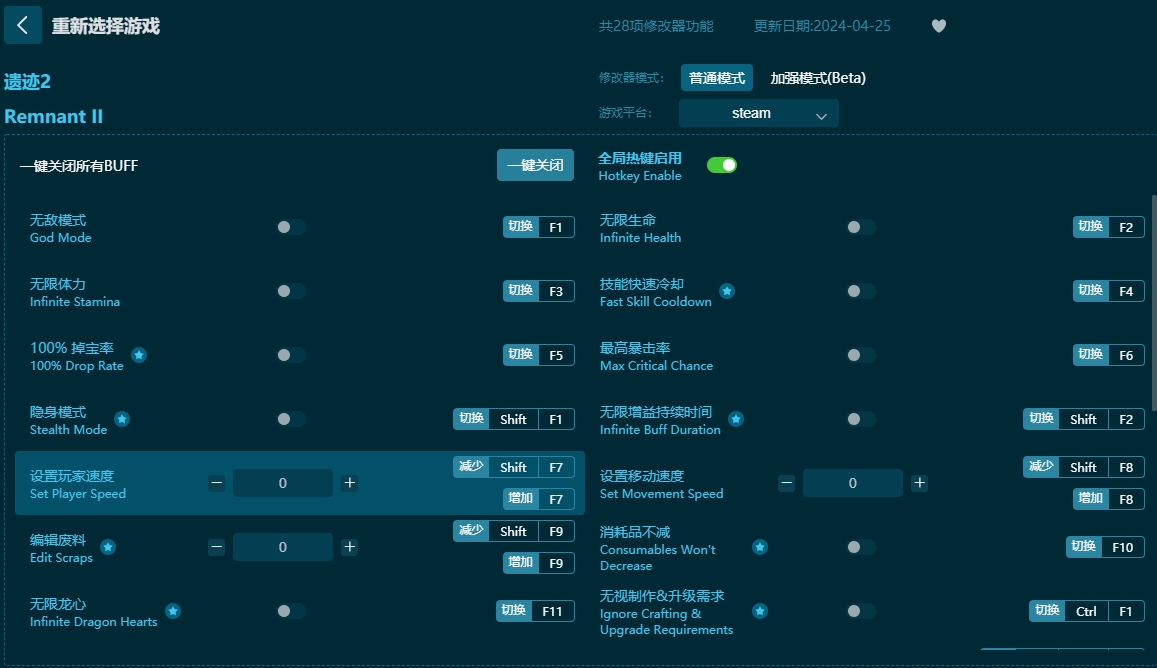The image size is (1157, 668).
Task: Go back with the arrow icon
Action: [22, 26]
